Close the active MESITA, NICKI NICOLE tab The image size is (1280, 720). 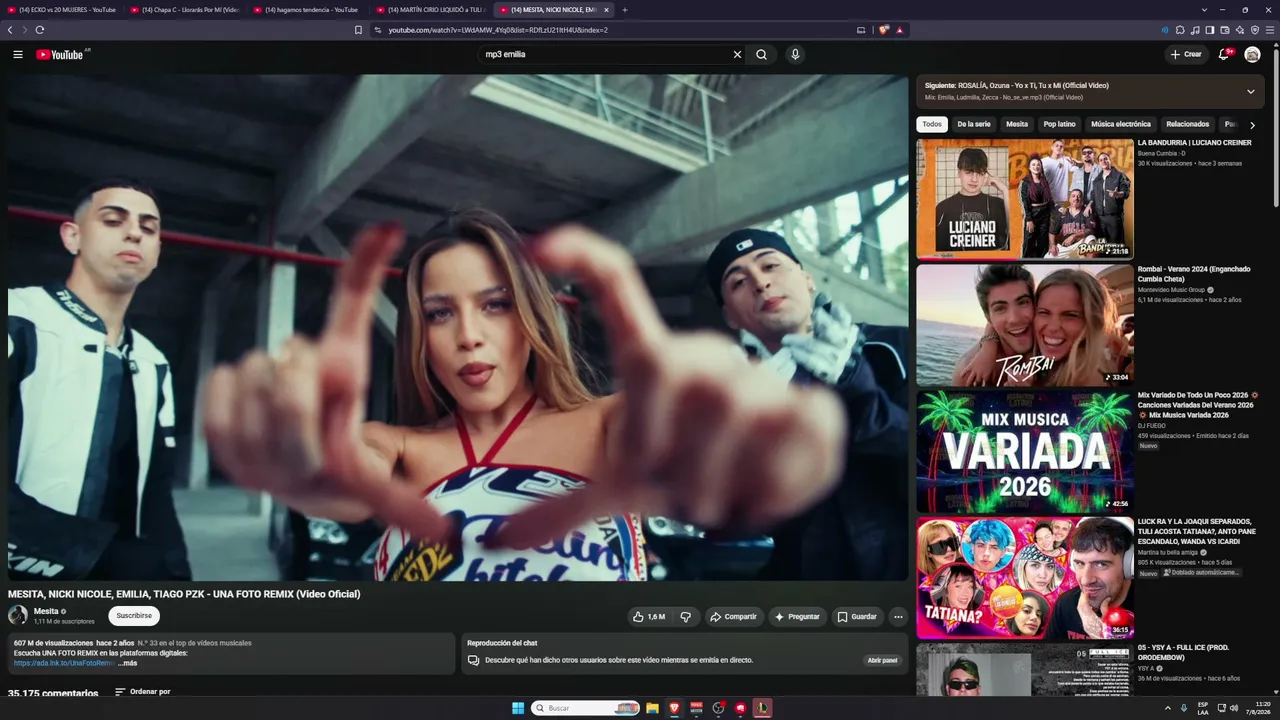[606, 10]
